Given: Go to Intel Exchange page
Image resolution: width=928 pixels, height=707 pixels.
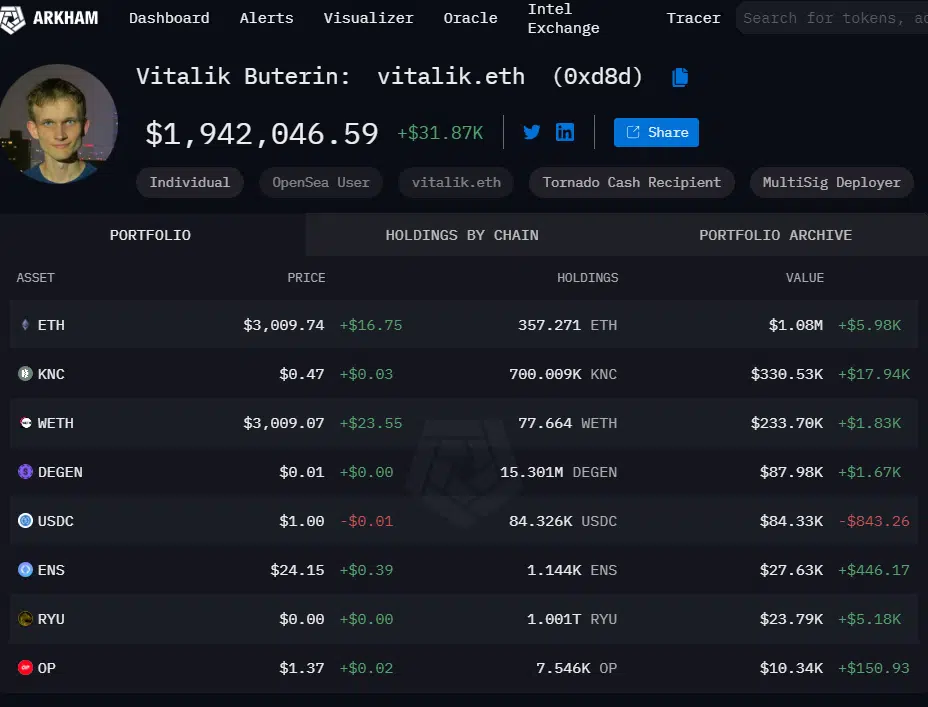Looking at the screenshot, I should coord(563,18).
